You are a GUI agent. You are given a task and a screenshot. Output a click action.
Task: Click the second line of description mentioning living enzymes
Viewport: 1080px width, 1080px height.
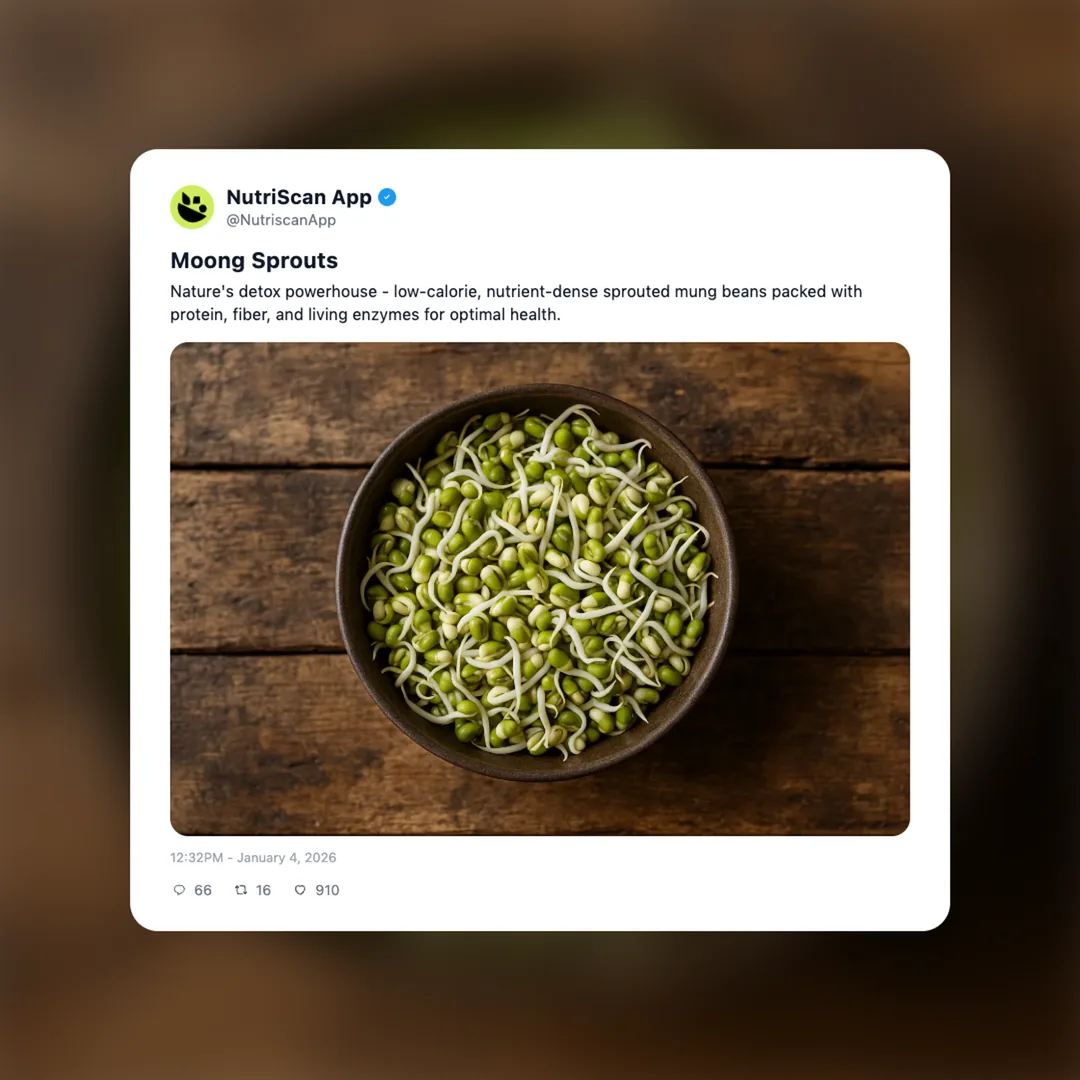pos(365,315)
